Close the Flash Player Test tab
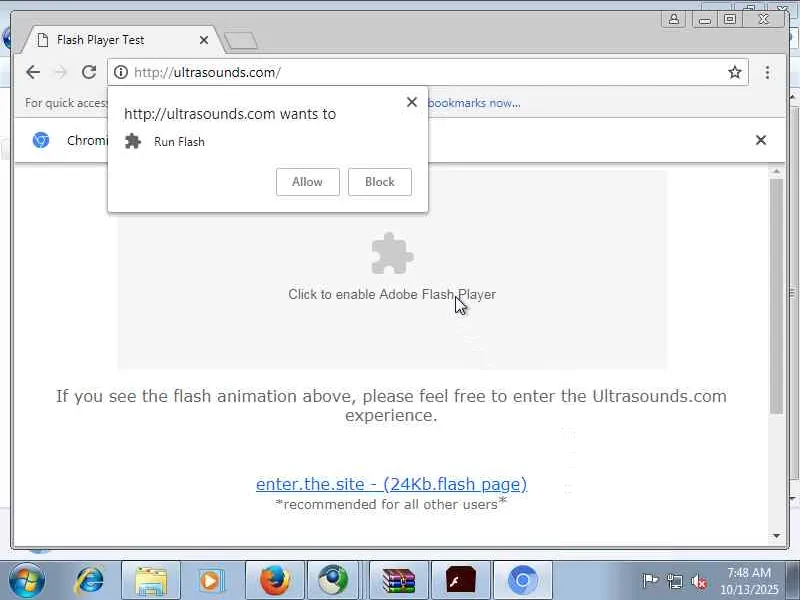The width and height of the screenshot is (800, 600). pos(204,40)
